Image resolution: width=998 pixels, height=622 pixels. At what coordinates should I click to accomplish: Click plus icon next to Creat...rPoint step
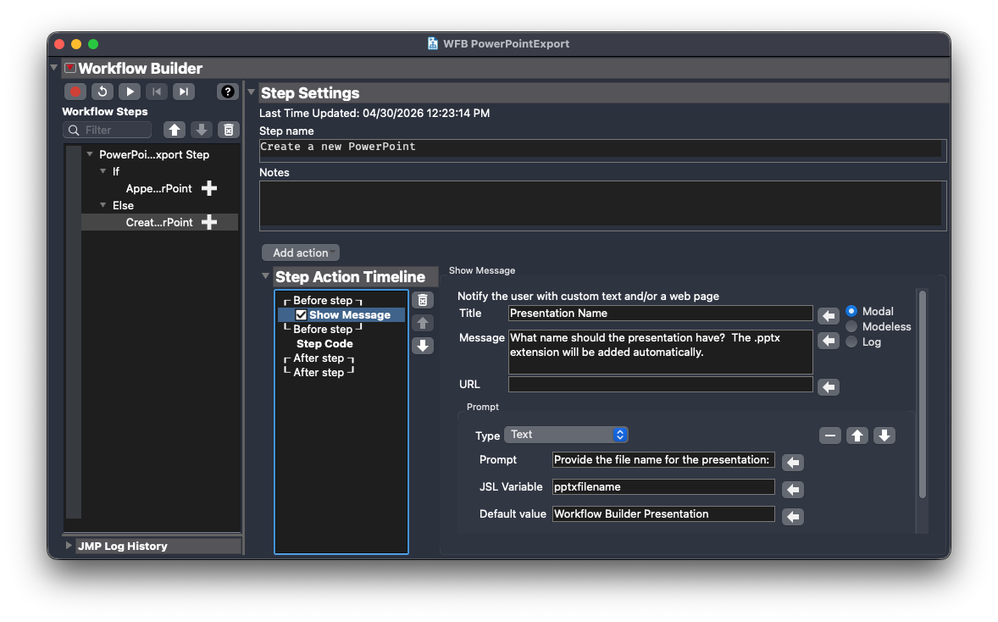[209, 222]
